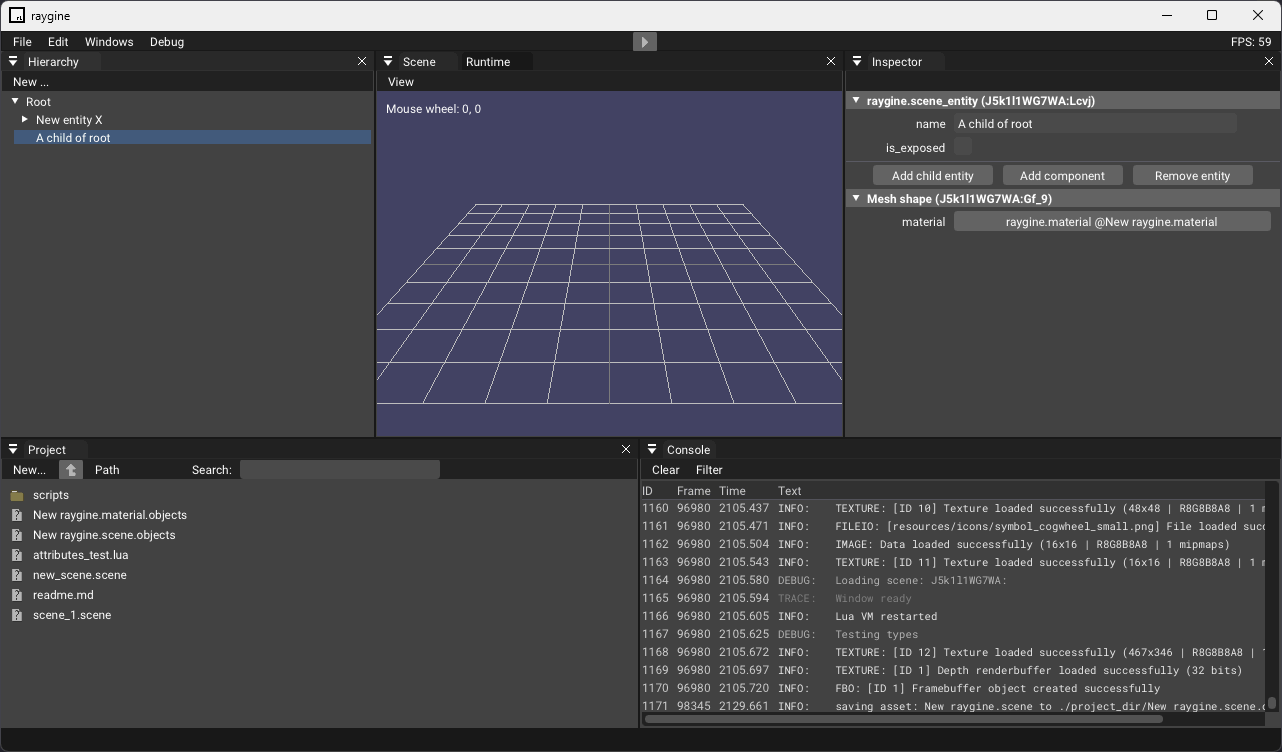Open the Console Filter option
This screenshot has width=1282, height=752.
[x=709, y=470]
